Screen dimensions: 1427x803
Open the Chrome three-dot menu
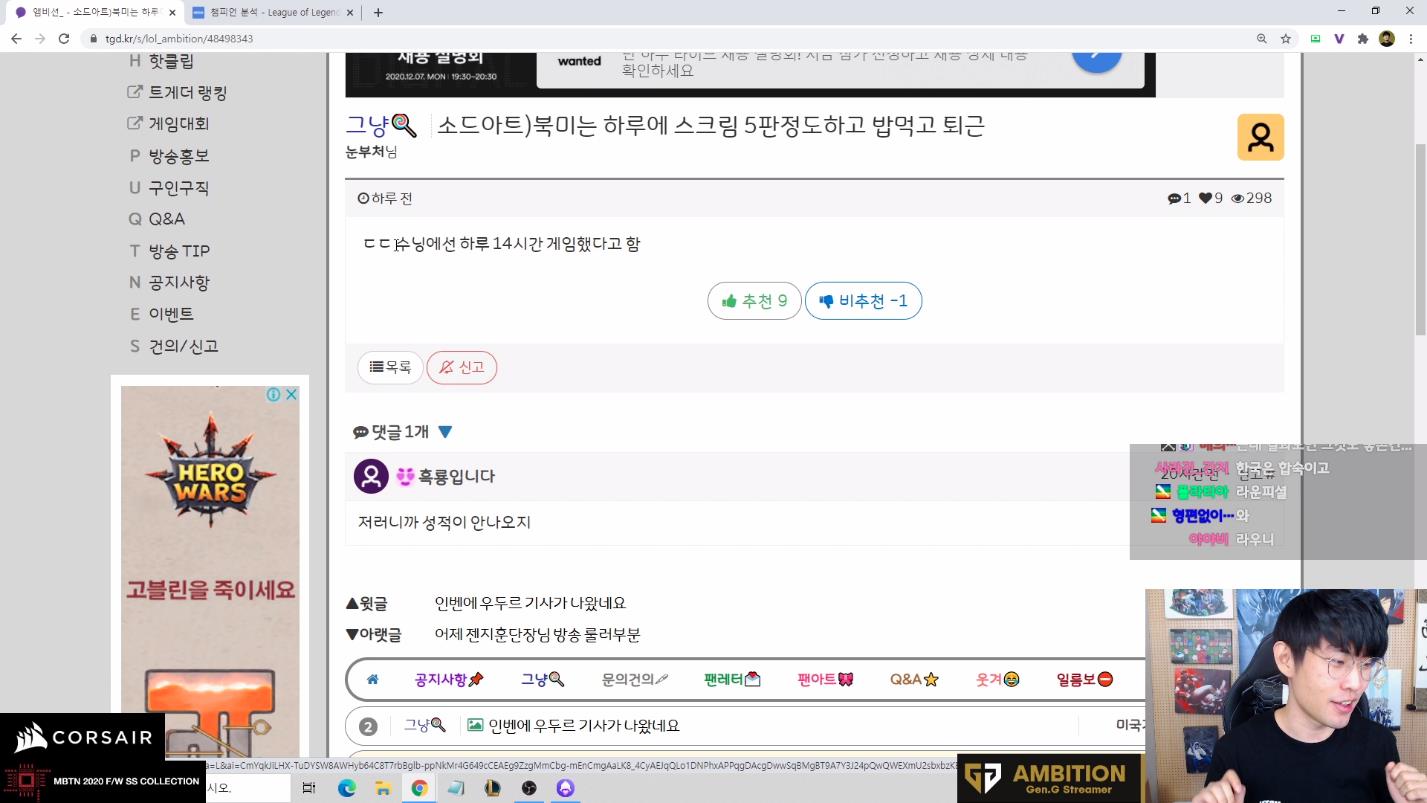click(x=1411, y=38)
